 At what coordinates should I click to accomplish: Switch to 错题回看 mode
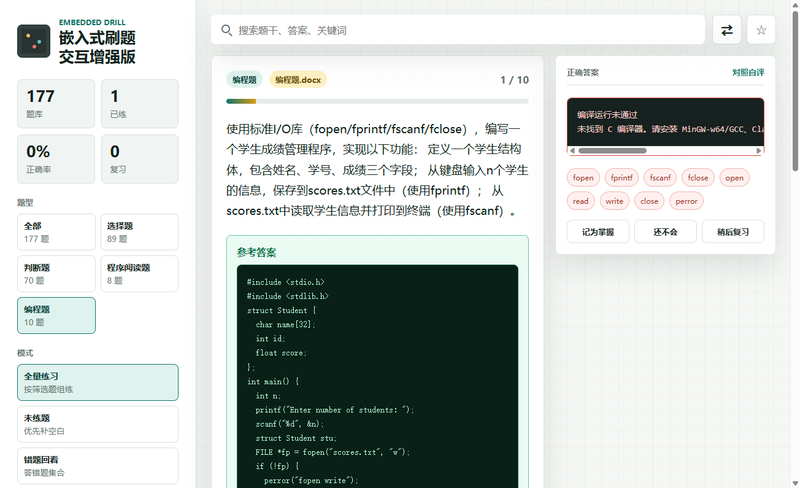point(97,466)
